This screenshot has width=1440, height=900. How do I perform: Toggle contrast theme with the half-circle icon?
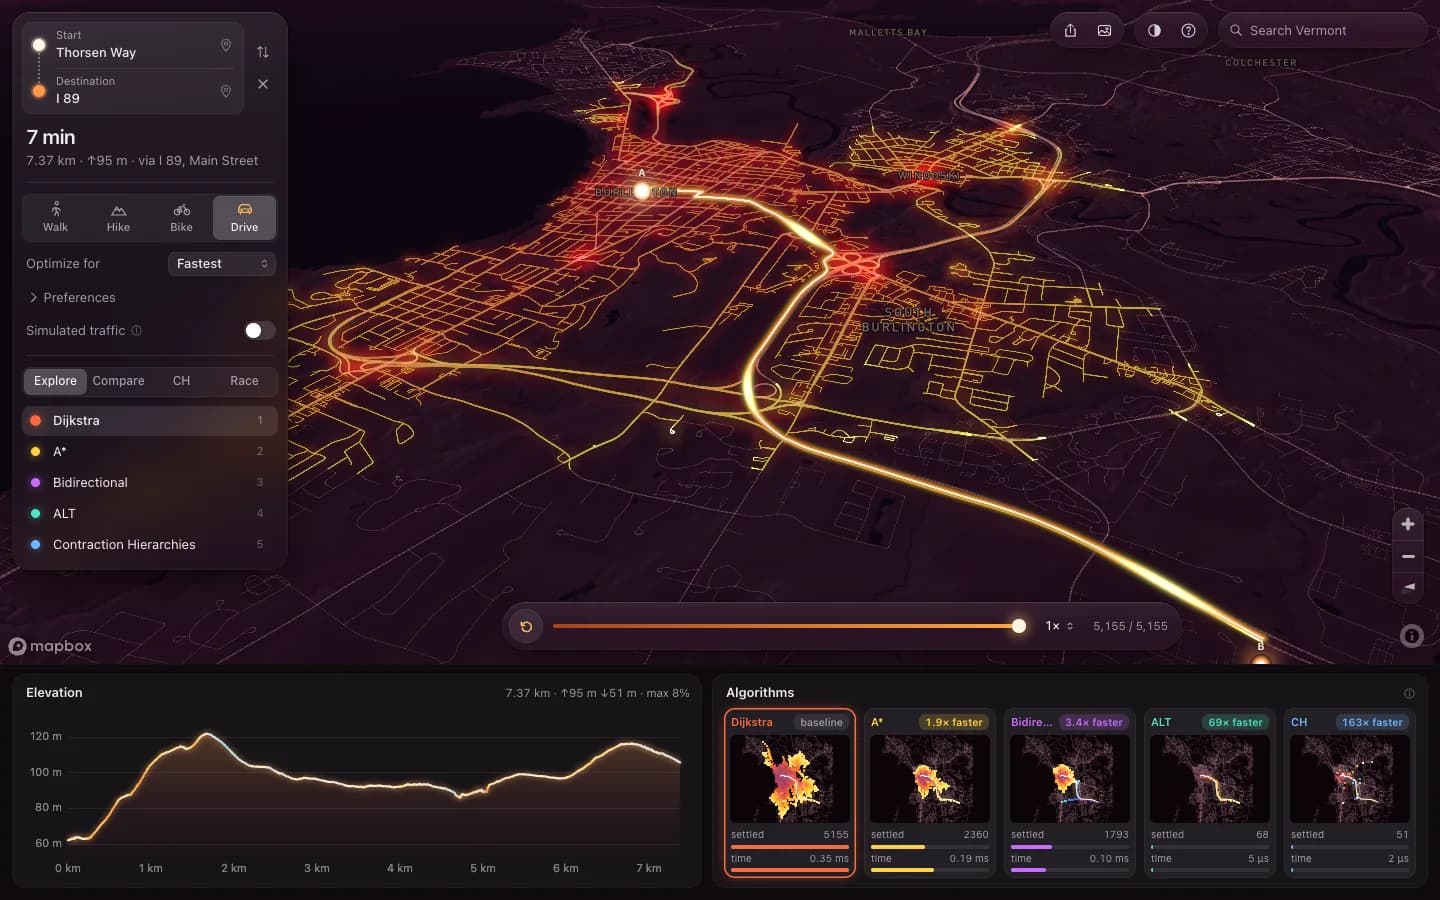pos(1154,31)
